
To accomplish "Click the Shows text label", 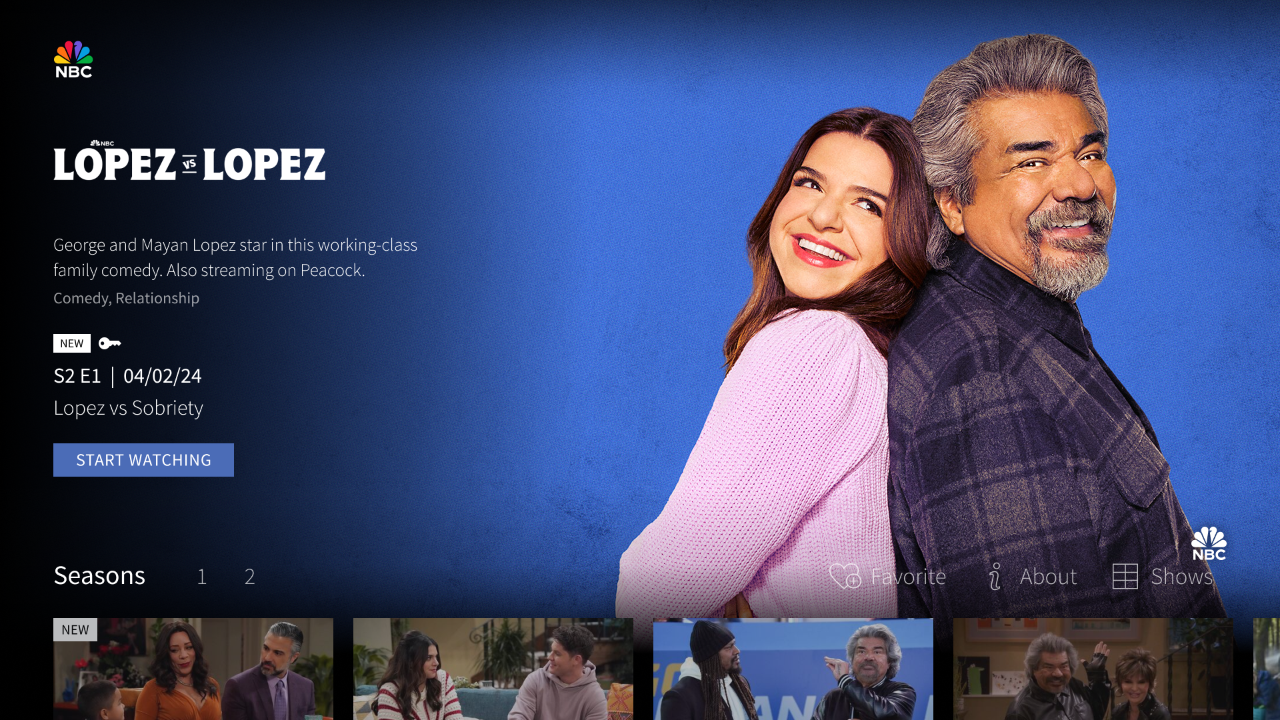I will tap(1183, 576).
